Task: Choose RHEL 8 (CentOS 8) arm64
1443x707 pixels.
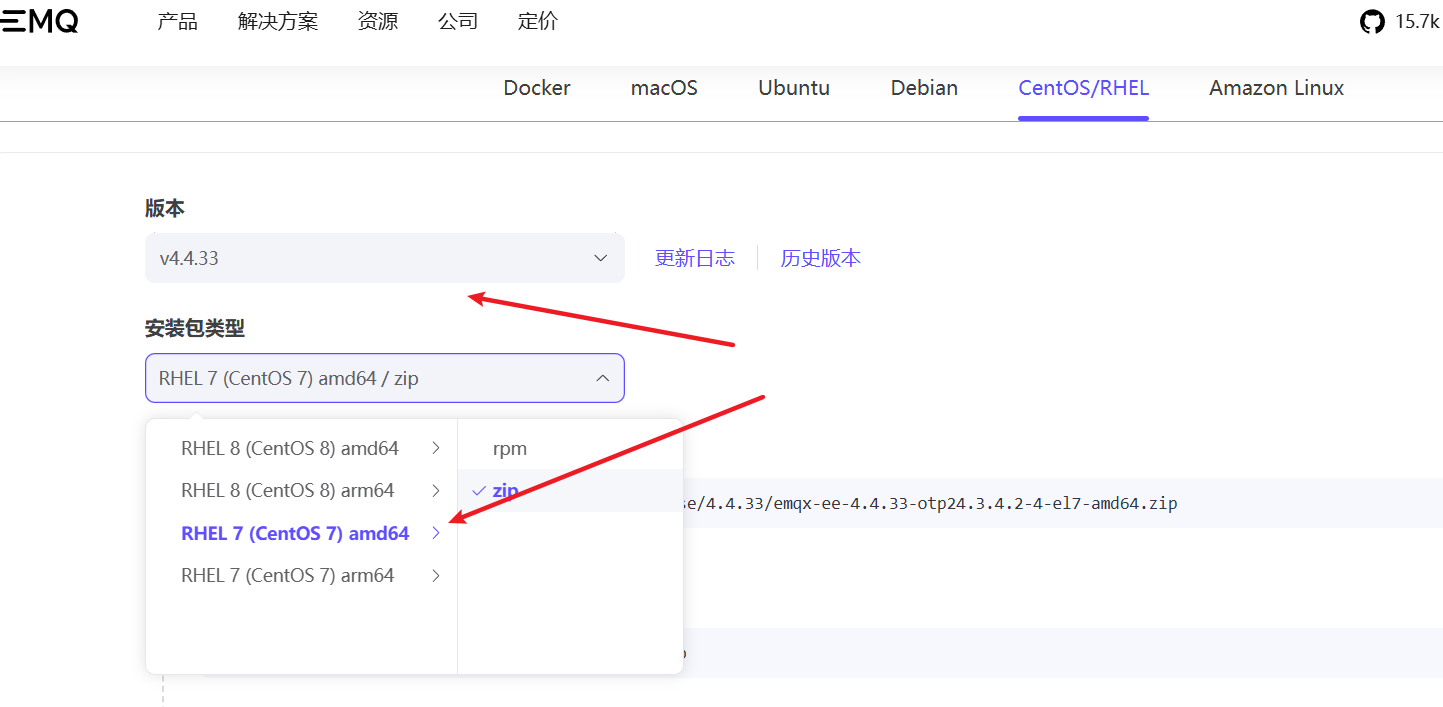Action: (288, 490)
